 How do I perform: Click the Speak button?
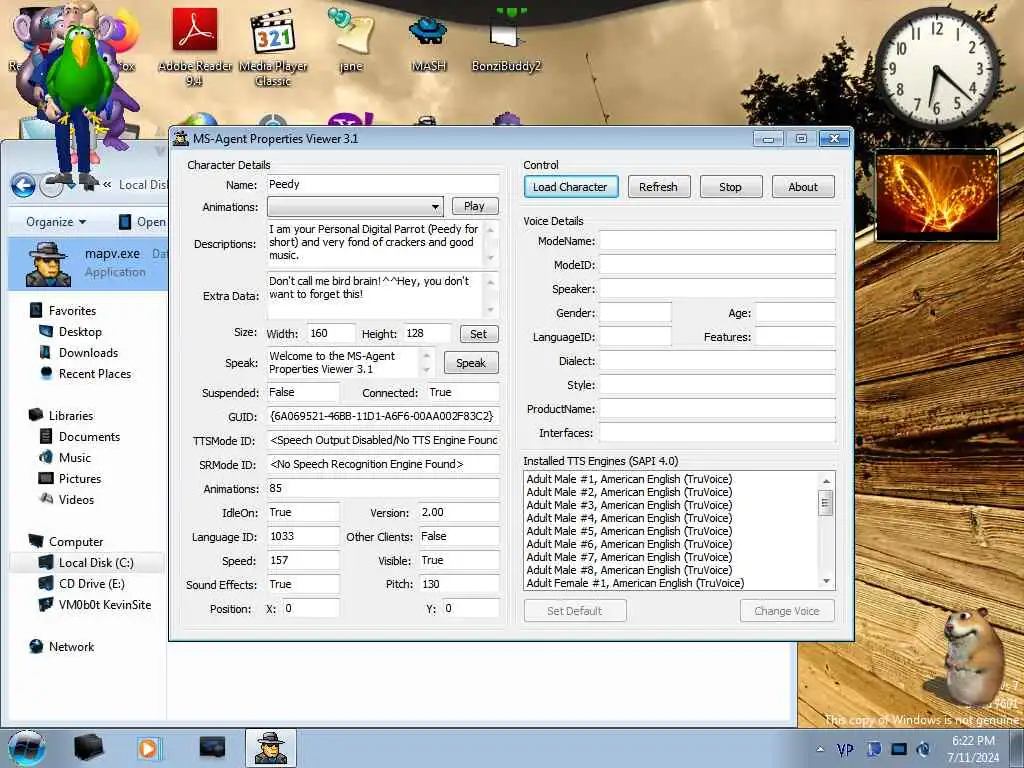470,362
